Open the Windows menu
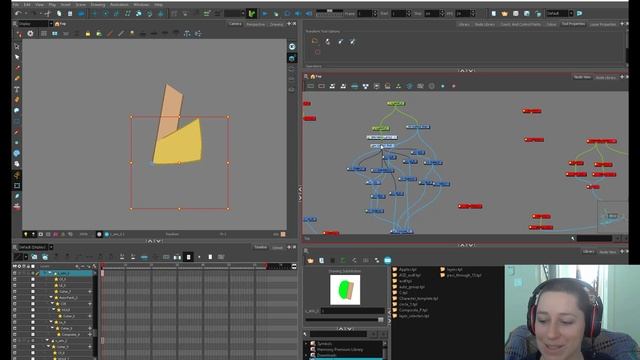 click(141, 4)
